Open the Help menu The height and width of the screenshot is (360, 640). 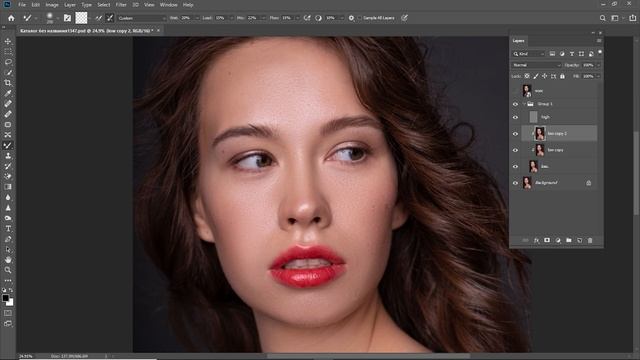click(x=188, y=5)
